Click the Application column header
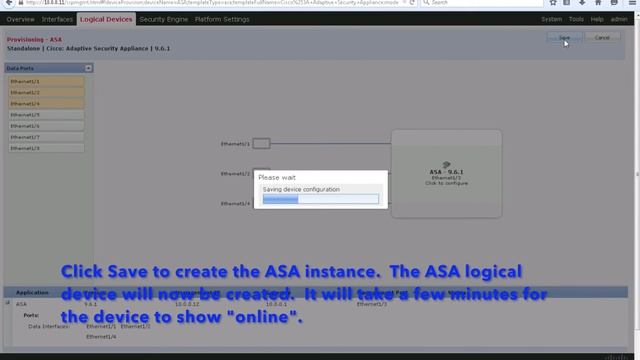The height and width of the screenshot is (360, 640). click(32, 292)
